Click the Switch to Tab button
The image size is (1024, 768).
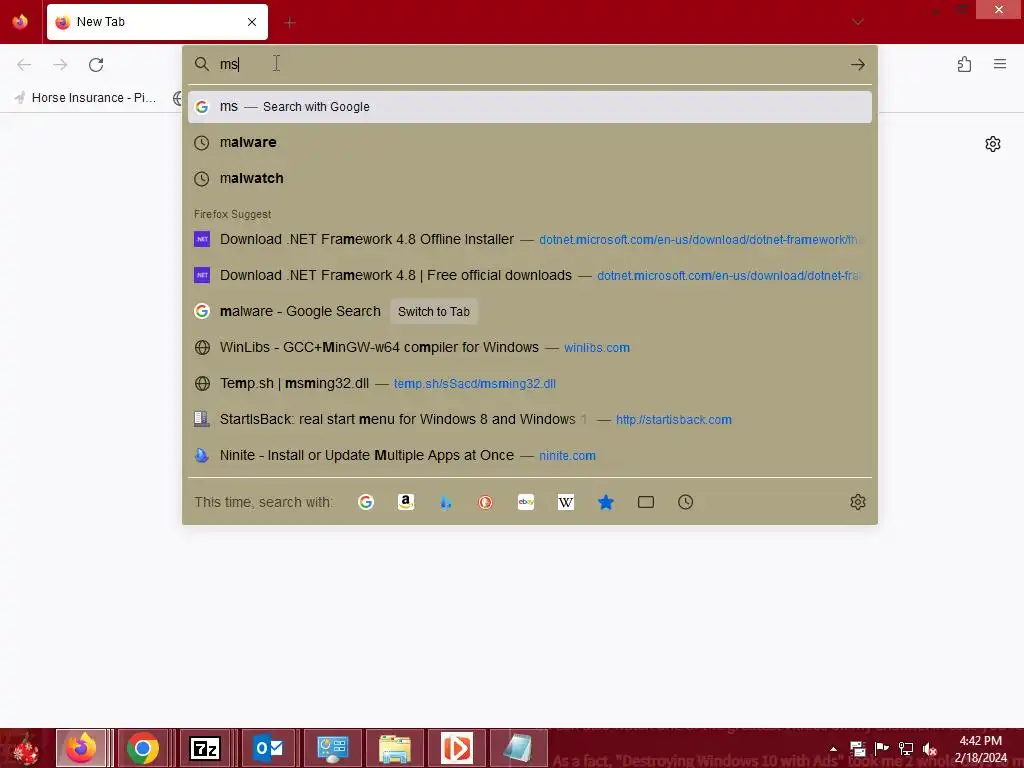(x=434, y=312)
